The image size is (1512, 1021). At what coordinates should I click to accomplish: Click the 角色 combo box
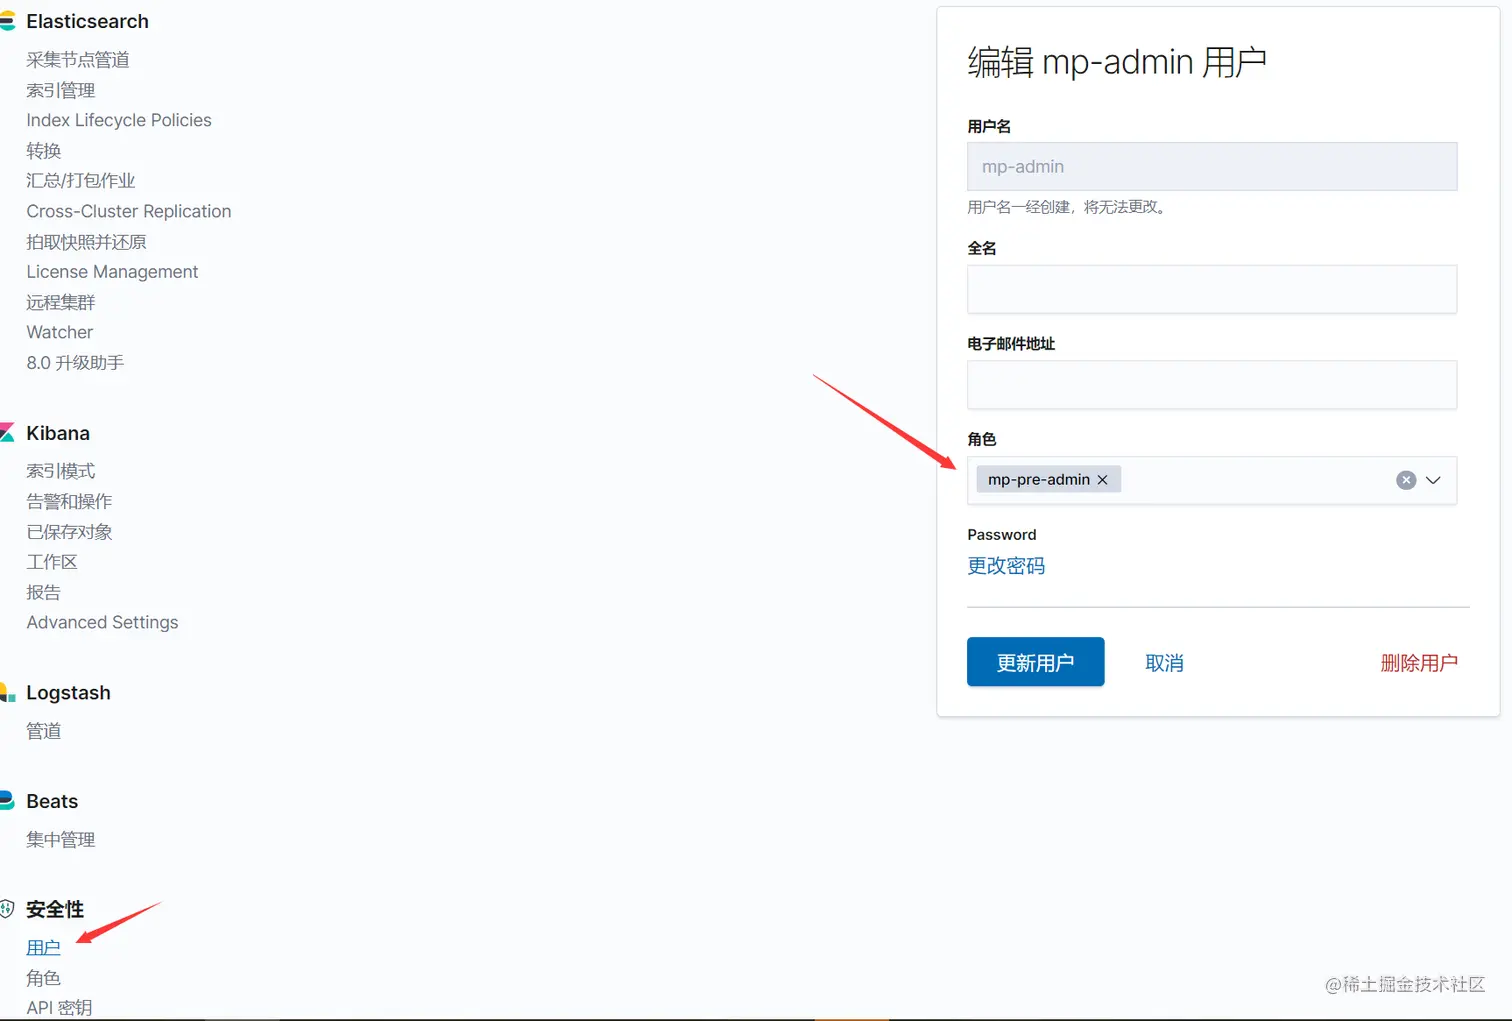pos(1212,480)
